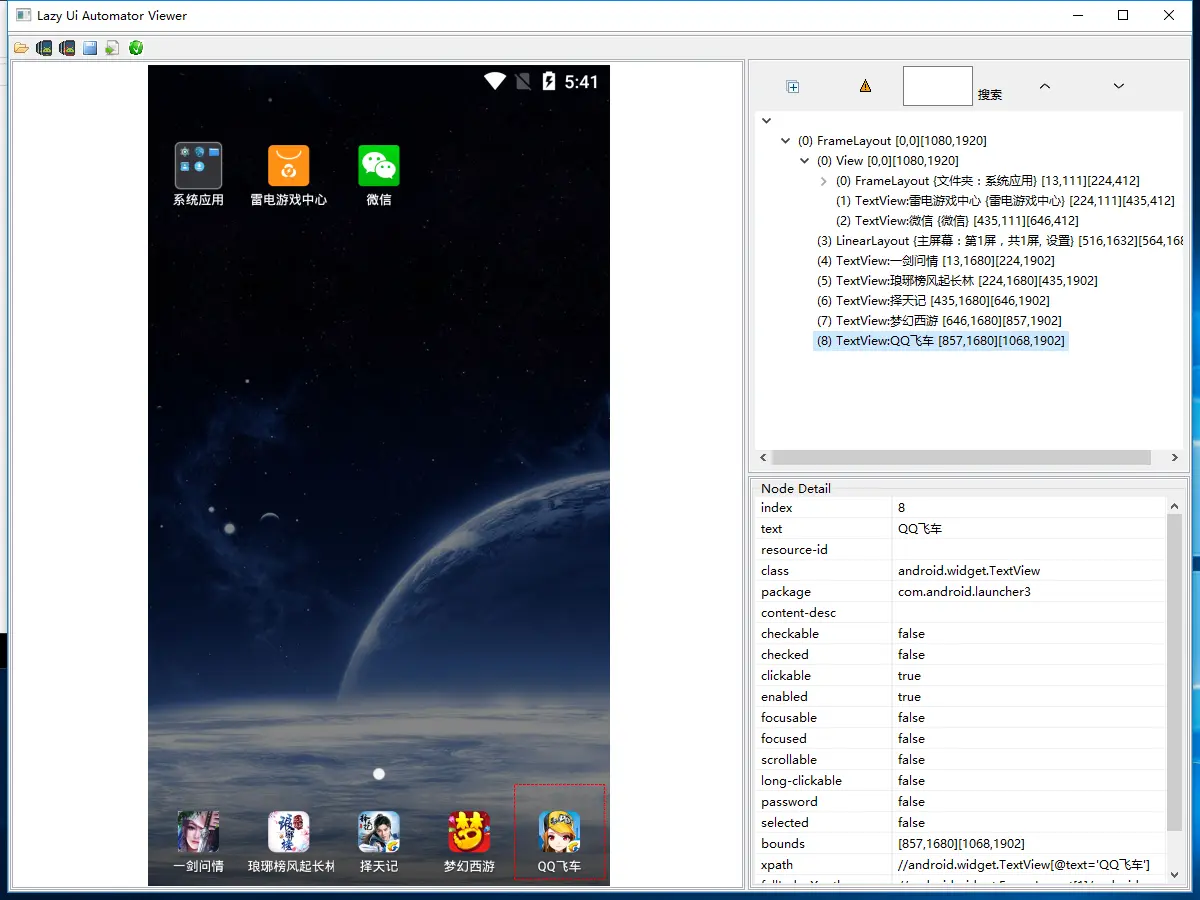Click the green checkmark toolbar icon

pyautogui.click(x=136, y=48)
